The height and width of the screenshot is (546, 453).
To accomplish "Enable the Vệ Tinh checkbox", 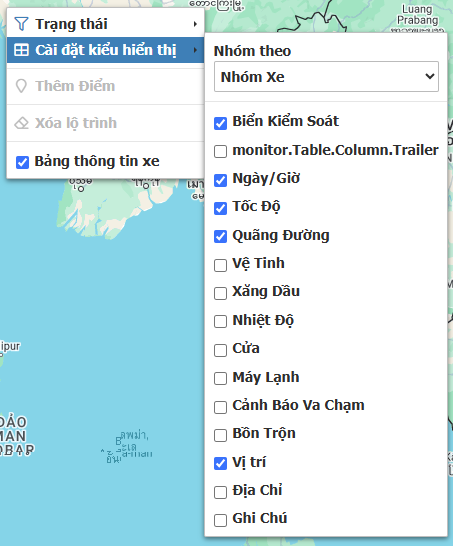I will [220, 265].
